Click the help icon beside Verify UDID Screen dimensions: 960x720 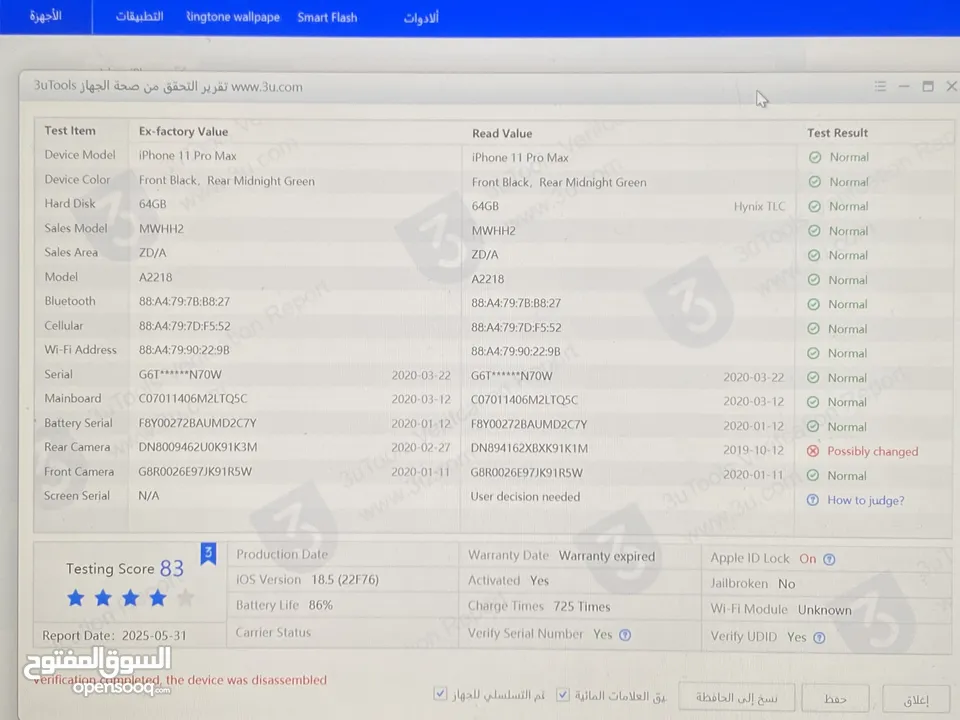[819, 638]
